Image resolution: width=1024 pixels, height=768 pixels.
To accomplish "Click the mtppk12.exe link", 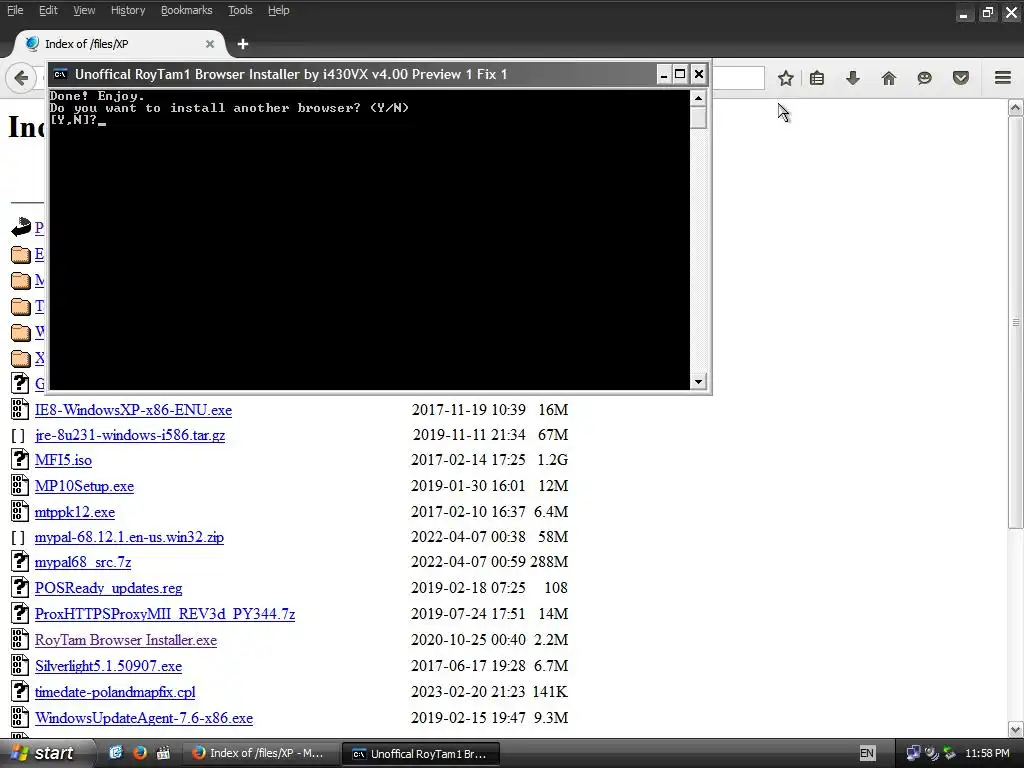I will click(75, 512).
